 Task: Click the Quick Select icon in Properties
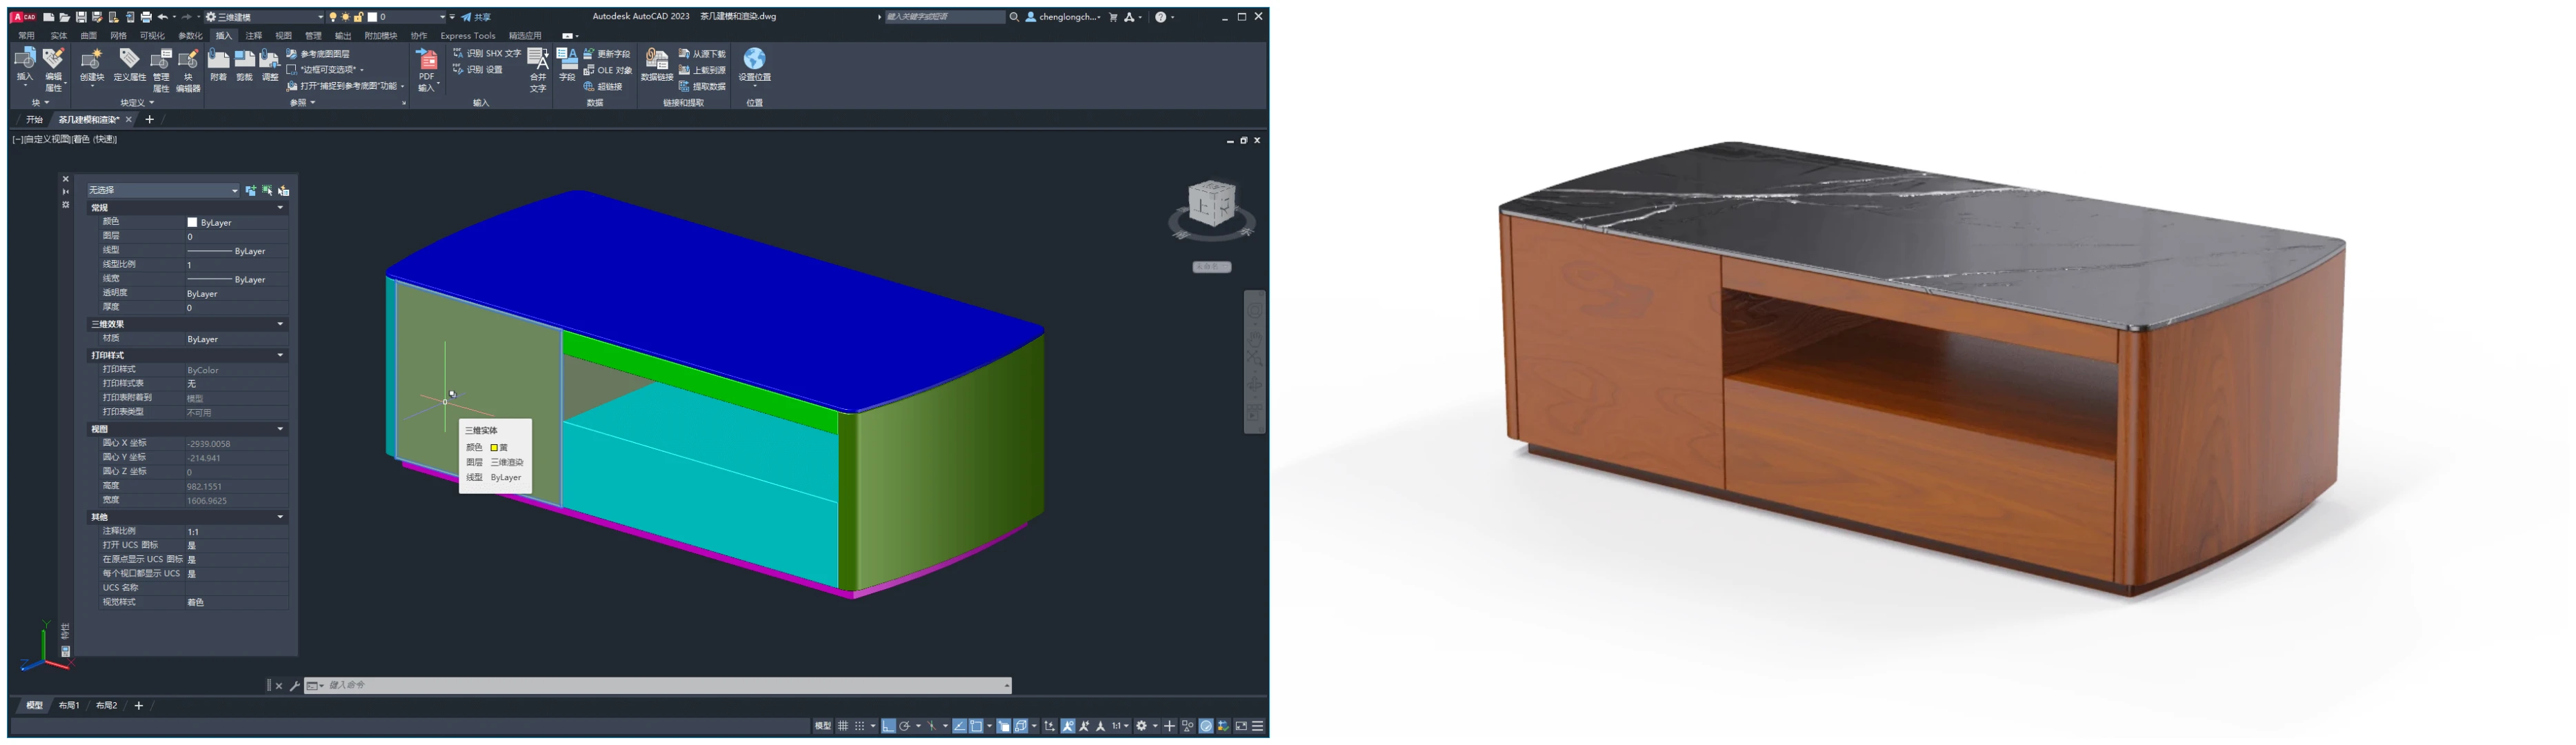tap(284, 190)
